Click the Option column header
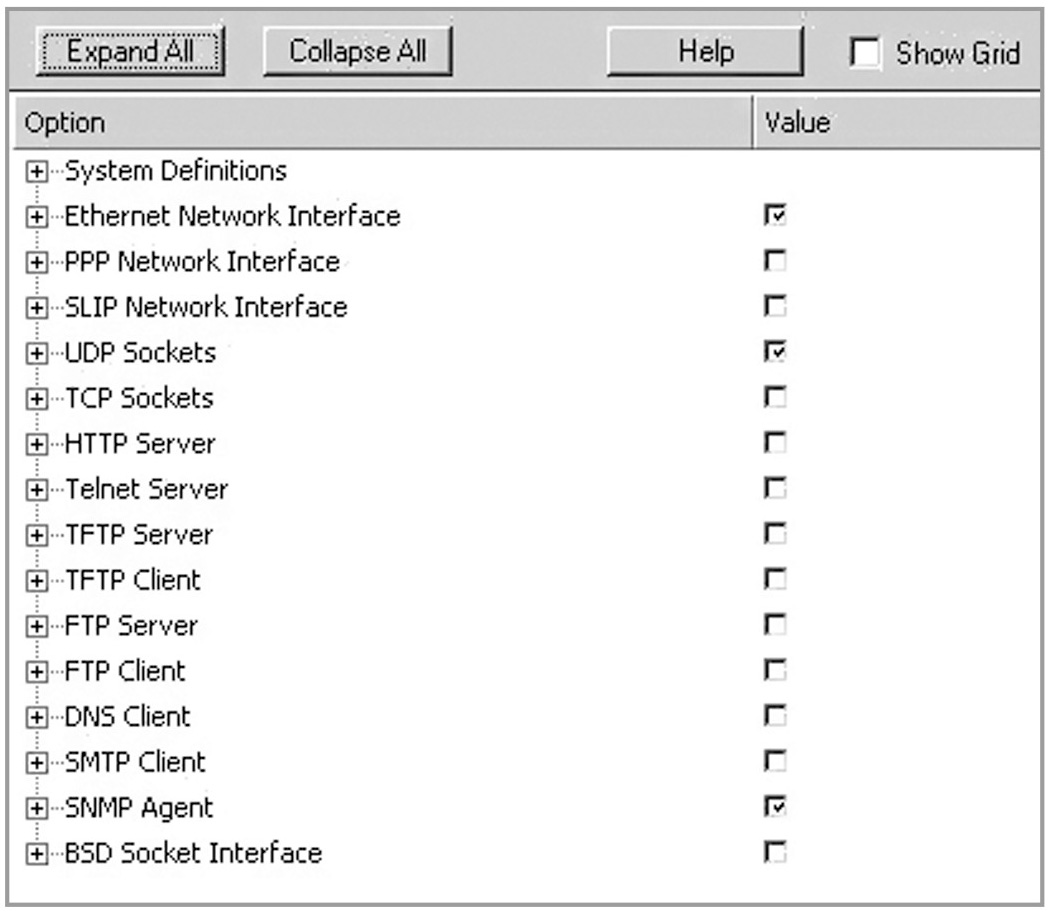The image size is (1051, 912). (x=380, y=123)
